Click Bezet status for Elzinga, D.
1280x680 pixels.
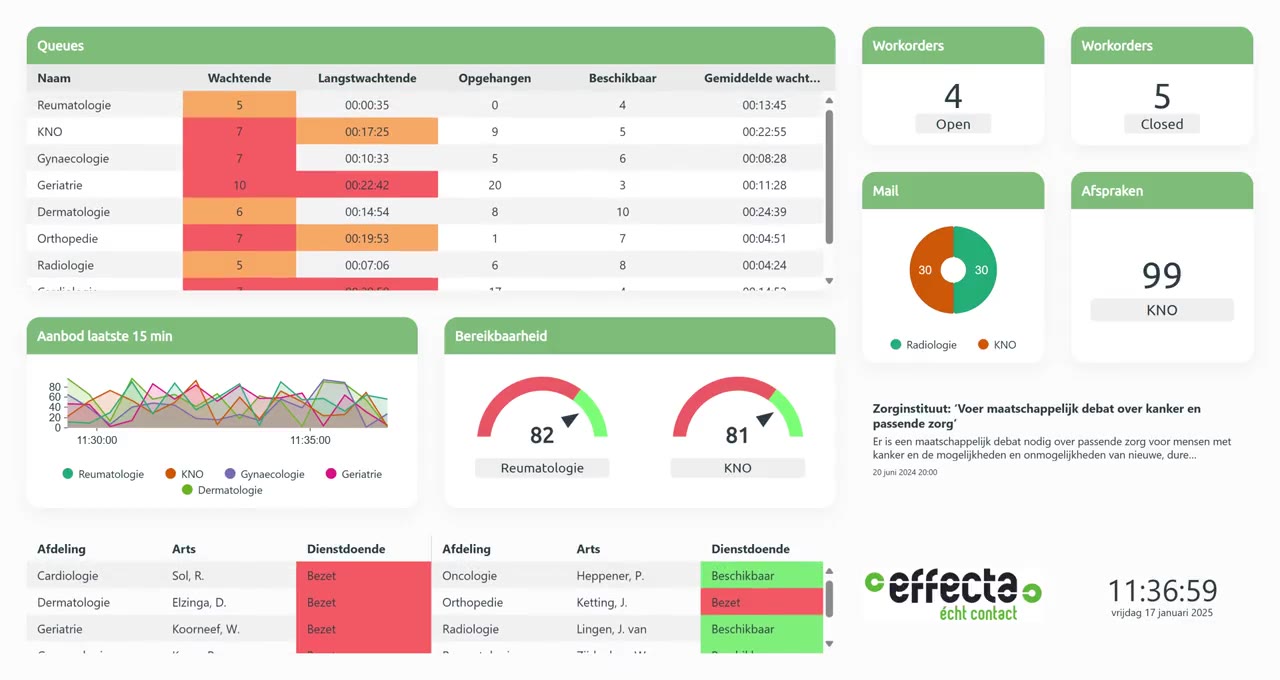tap(363, 602)
